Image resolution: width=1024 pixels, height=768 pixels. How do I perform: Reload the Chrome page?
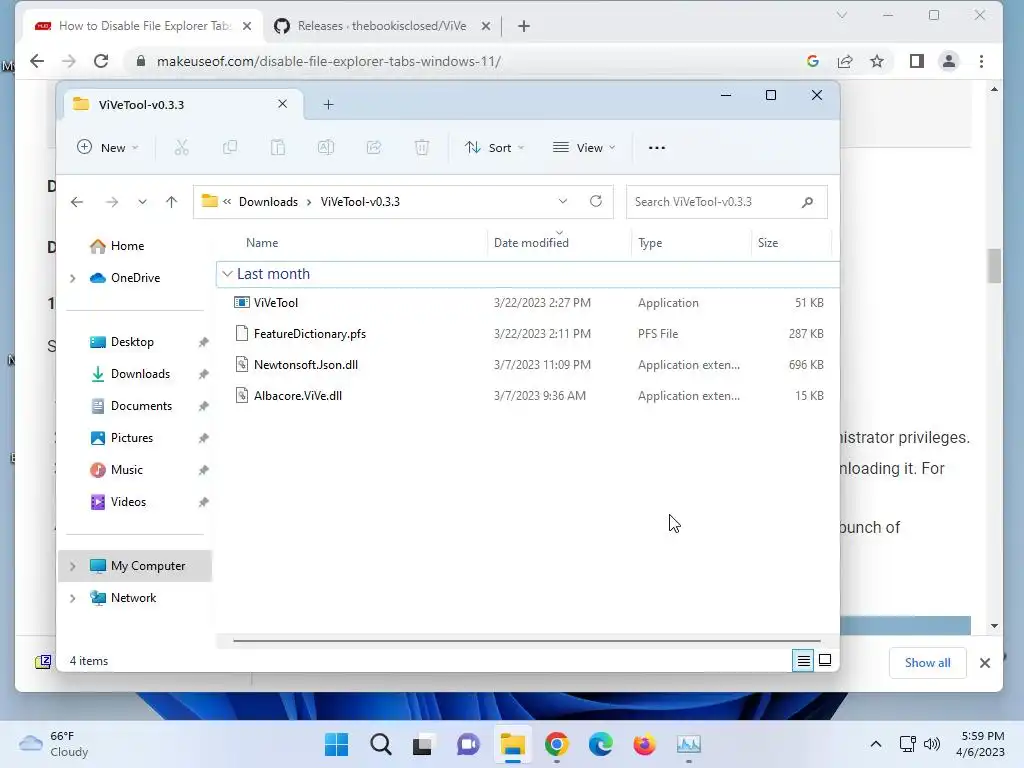click(x=101, y=61)
